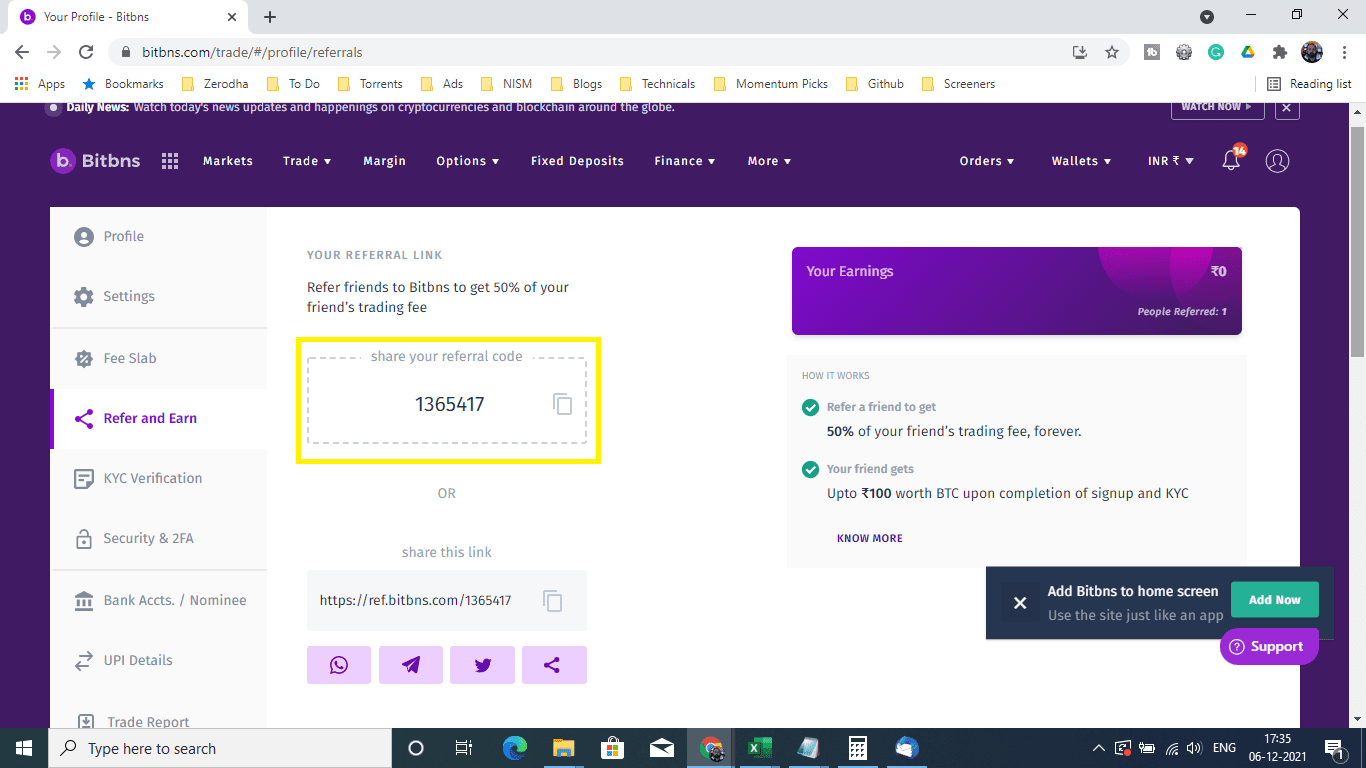Copy the referral code 1365417
The image size is (1366, 768).
coord(562,403)
